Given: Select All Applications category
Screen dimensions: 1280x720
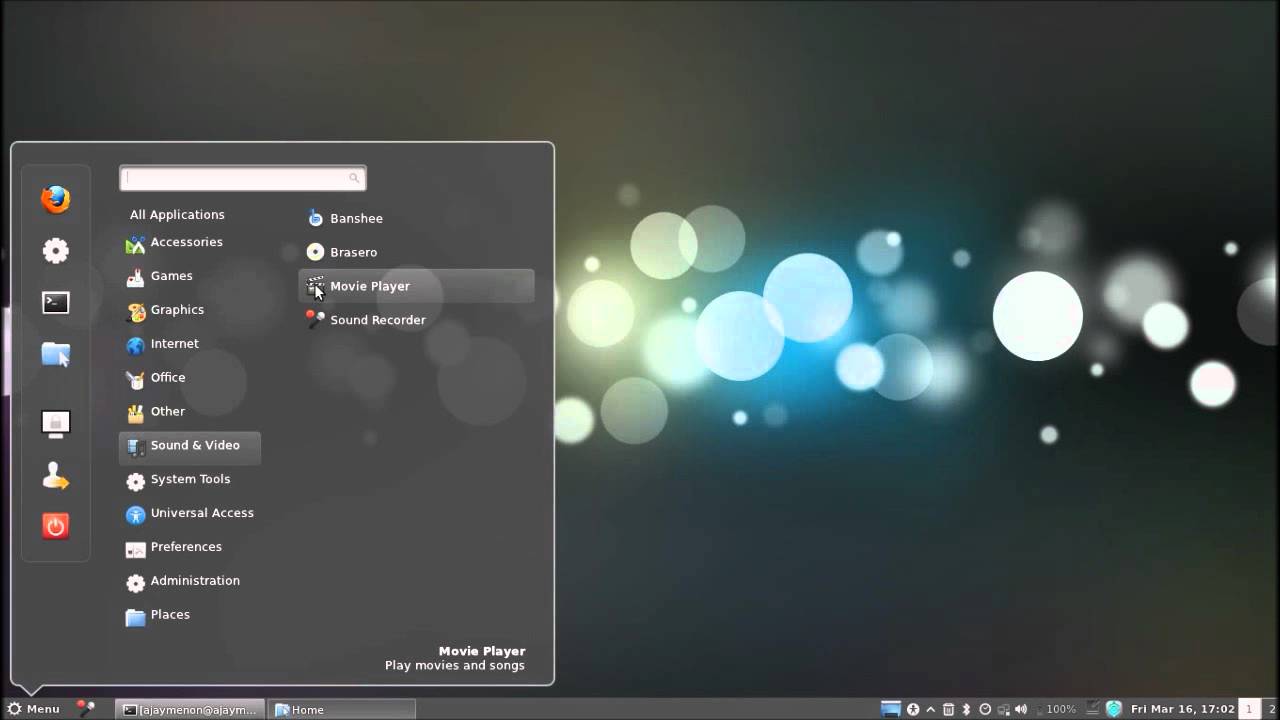Looking at the screenshot, I should point(177,214).
